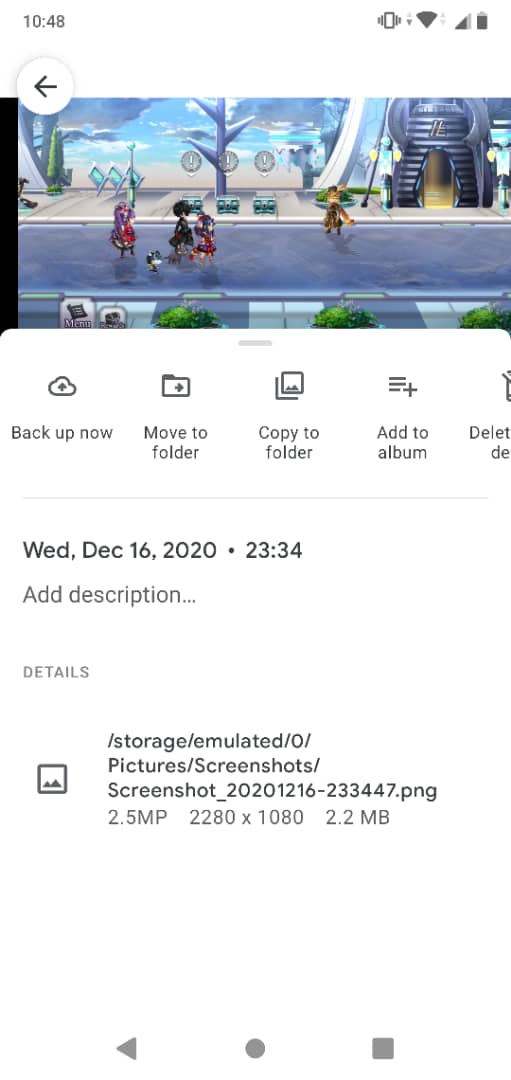Tap the battery status icon
511x1080 pixels.
[482, 21]
